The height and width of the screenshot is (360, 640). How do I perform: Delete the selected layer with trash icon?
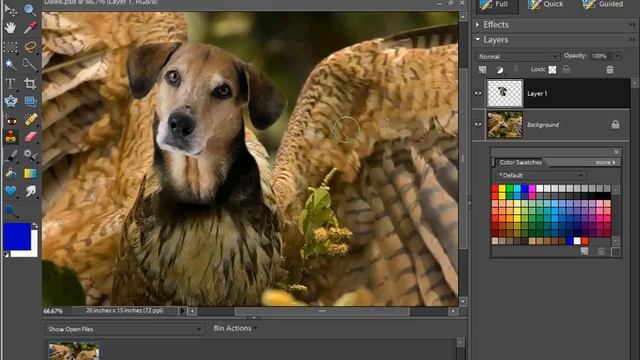(610, 70)
